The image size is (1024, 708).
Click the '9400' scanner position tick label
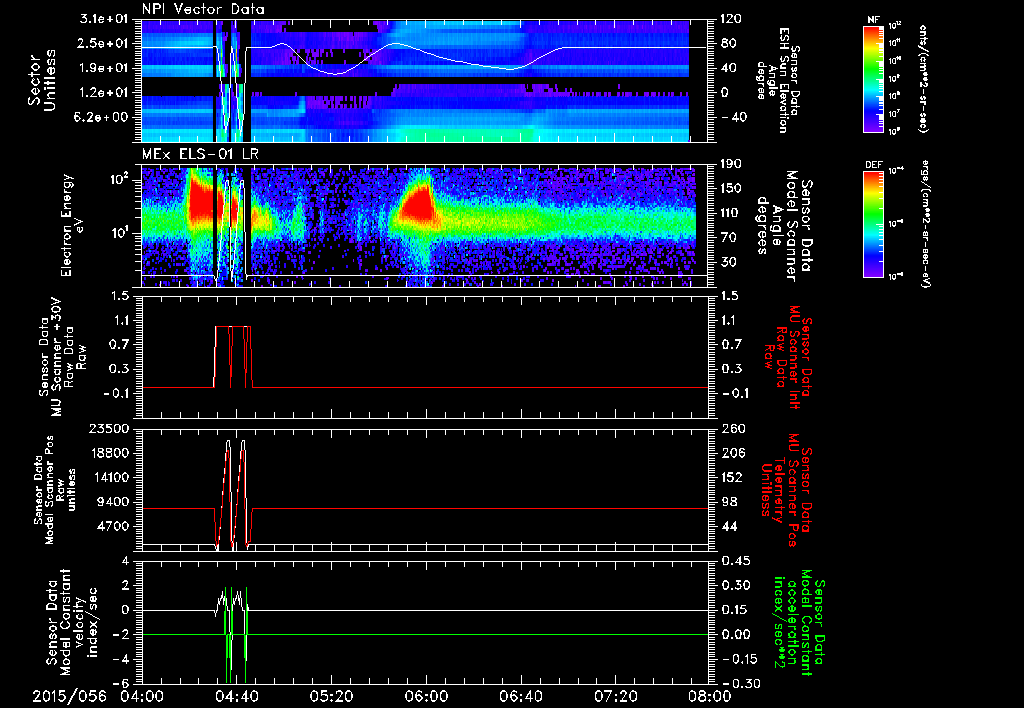(114, 502)
